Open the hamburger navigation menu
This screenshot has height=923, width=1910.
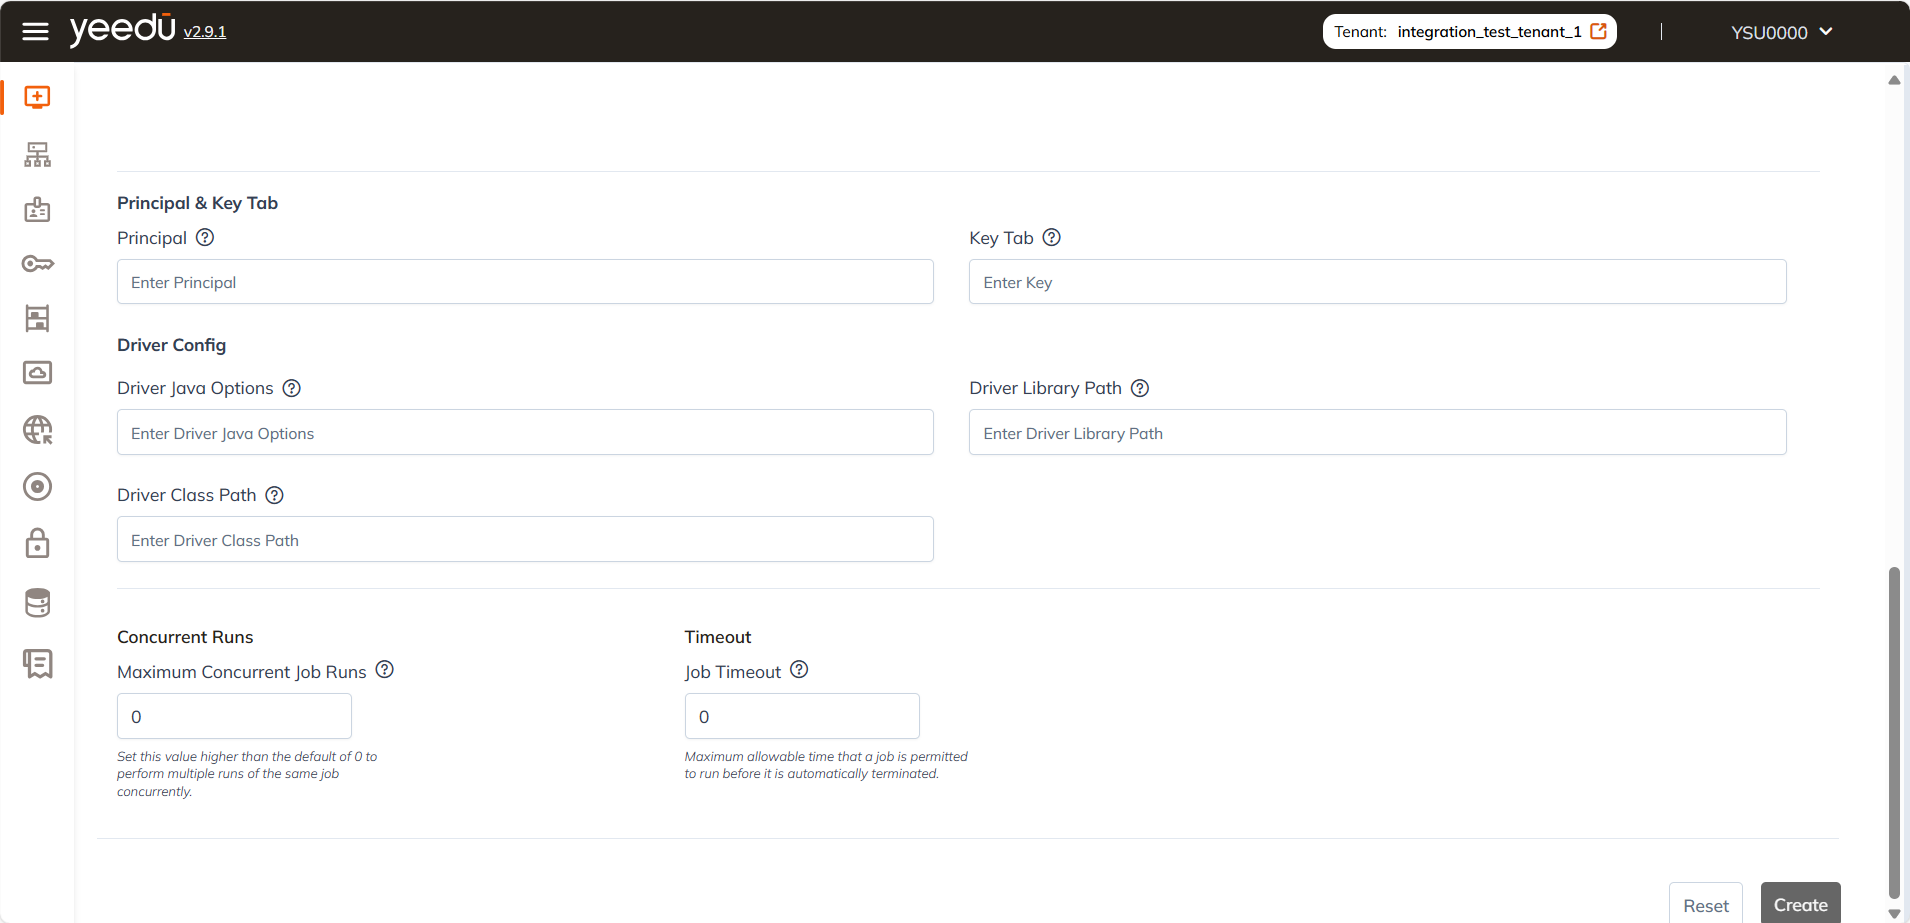35,32
